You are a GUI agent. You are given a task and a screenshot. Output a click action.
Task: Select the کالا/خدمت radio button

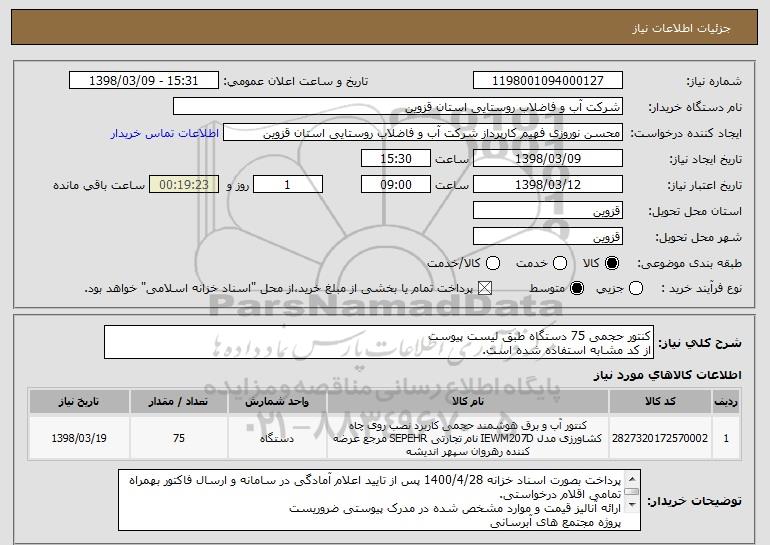pyautogui.click(x=493, y=264)
